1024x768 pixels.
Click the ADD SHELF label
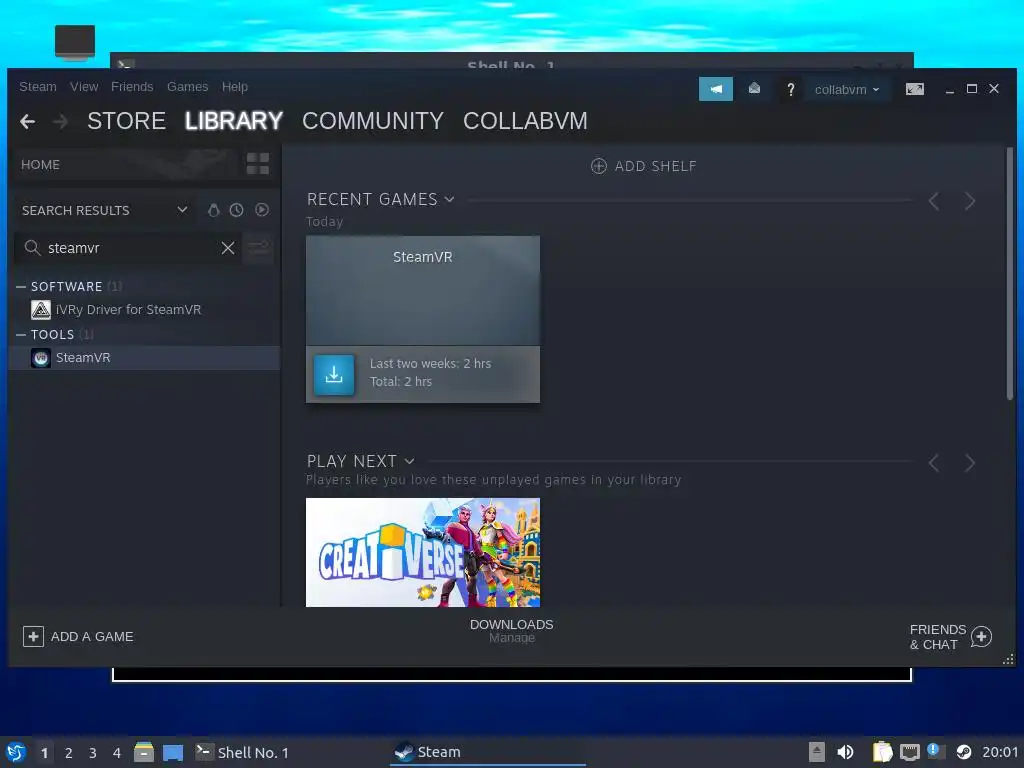656,167
